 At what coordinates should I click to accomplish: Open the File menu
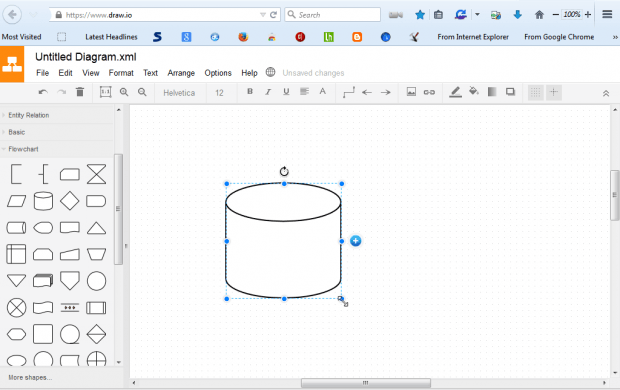click(42, 73)
